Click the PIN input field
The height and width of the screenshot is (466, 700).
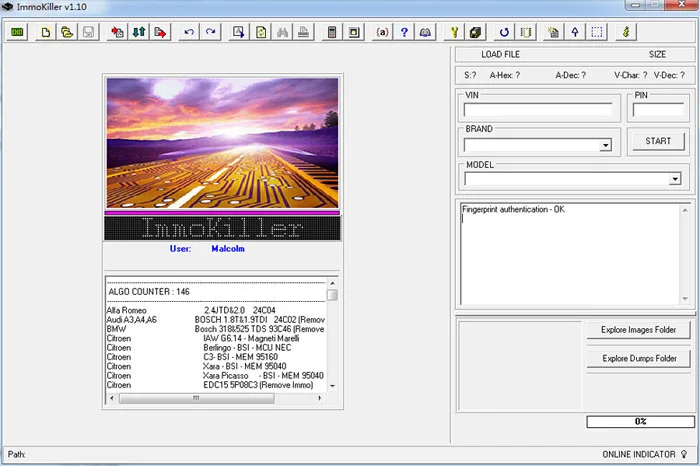pyautogui.click(x=658, y=110)
